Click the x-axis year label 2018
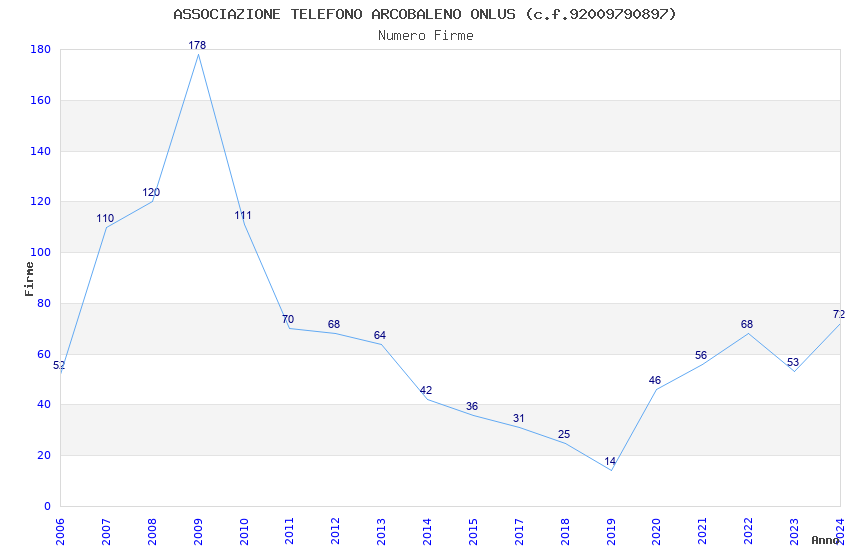The image size is (850, 550). coord(565,531)
